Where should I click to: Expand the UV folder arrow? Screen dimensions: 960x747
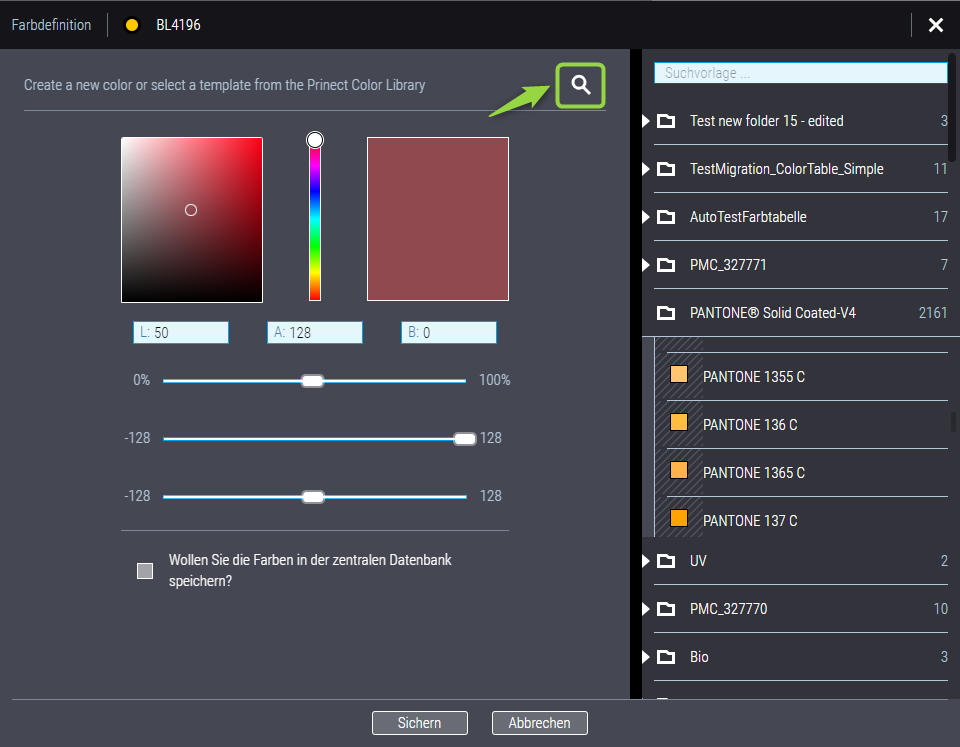pyautogui.click(x=646, y=561)
